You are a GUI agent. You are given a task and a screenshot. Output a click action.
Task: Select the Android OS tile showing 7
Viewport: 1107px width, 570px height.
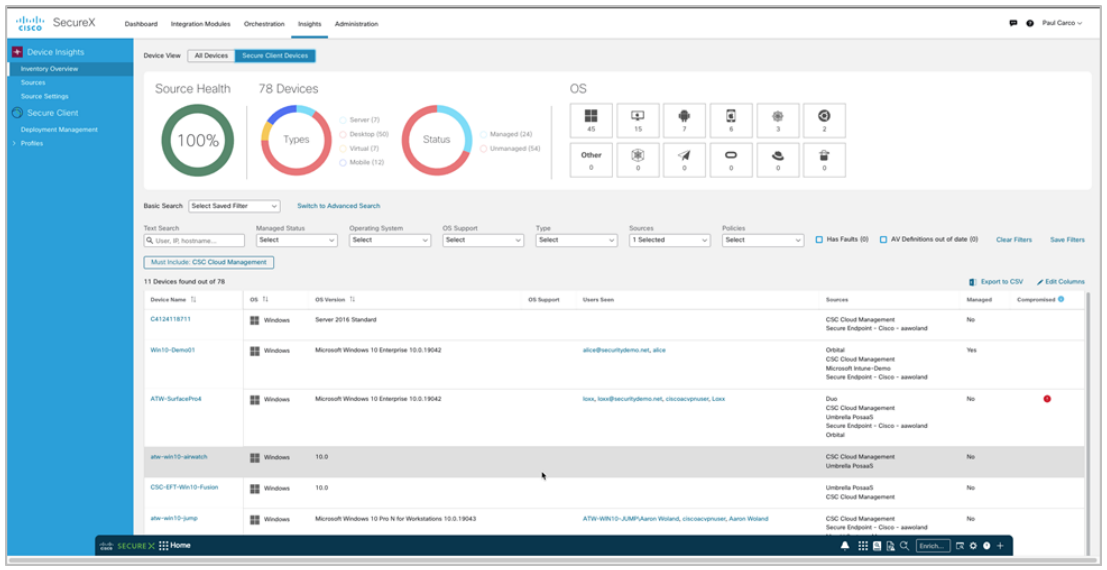click(684, 121)
